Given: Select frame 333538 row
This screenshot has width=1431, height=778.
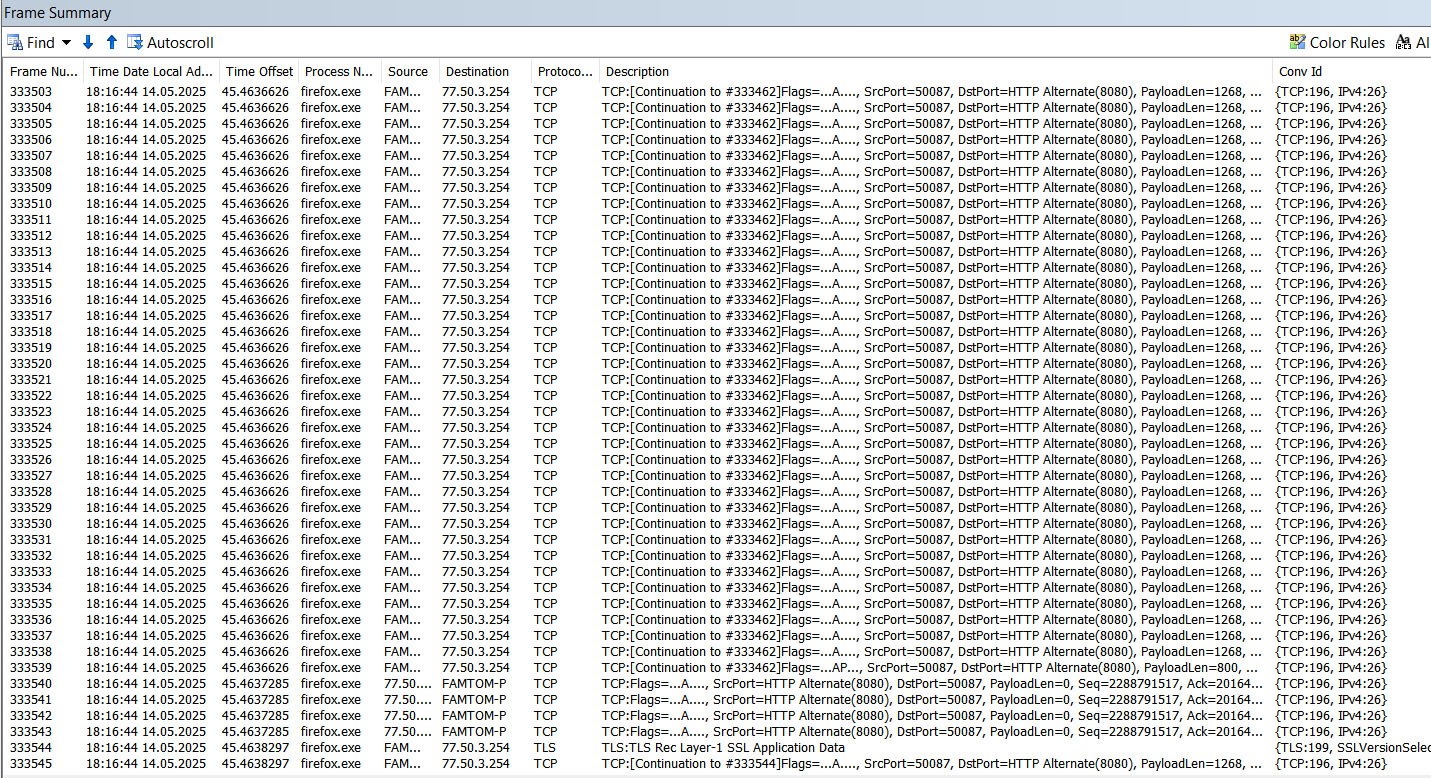Looking at the screenshot, I should pyautogui.click(x=715, y=652).
